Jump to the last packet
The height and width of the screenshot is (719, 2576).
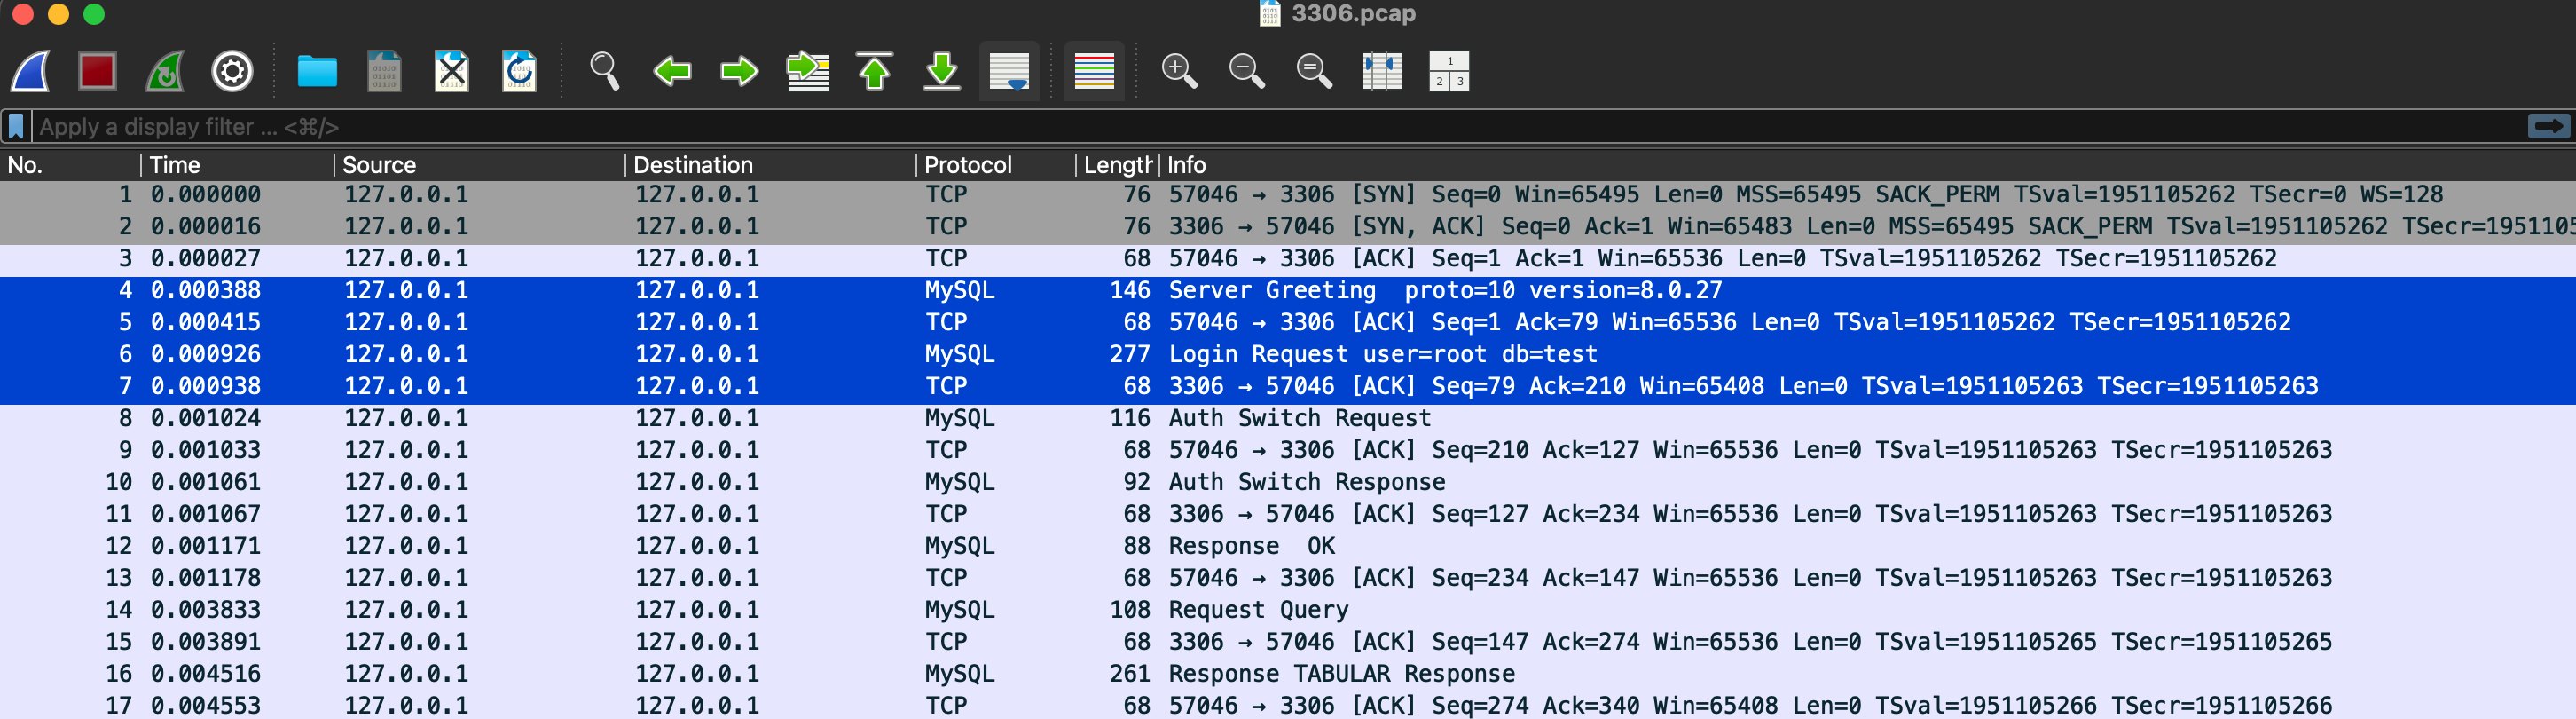click(x=941, y=72)
